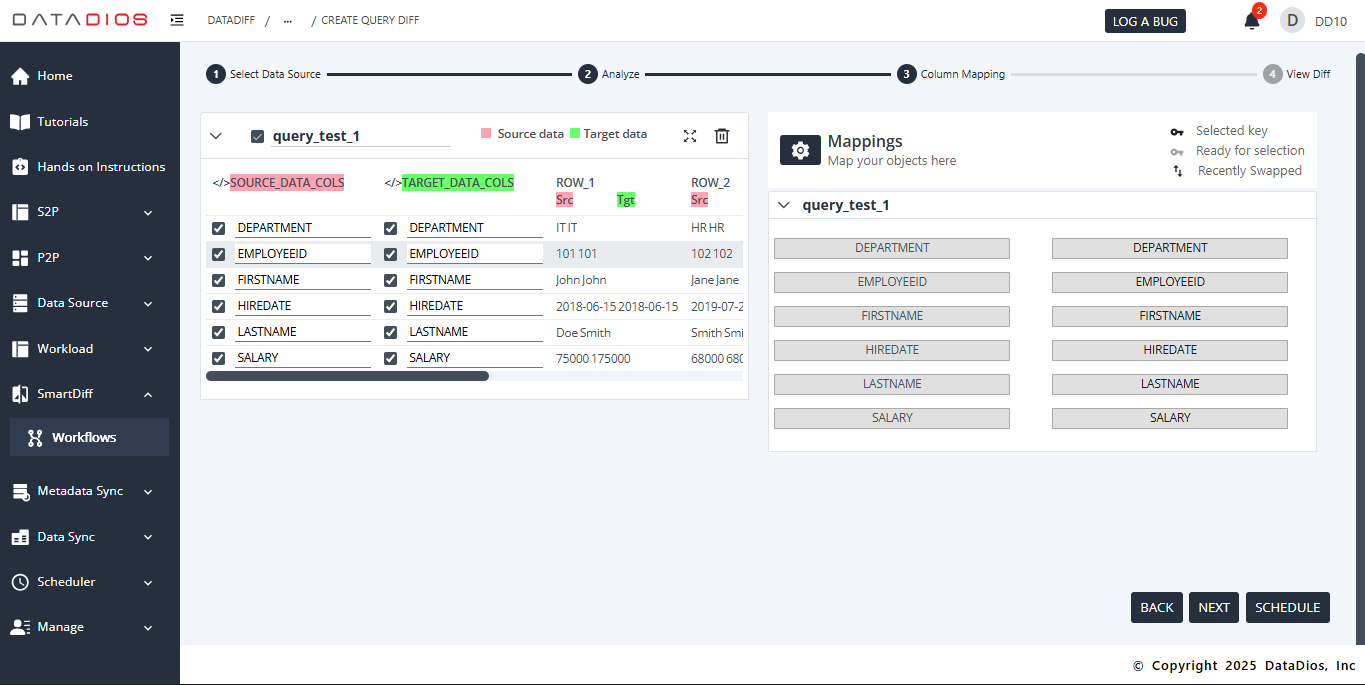Open Tutorials from the sidebar
The height and width of the screenshot is (685, 1365).
click(62, 122)
